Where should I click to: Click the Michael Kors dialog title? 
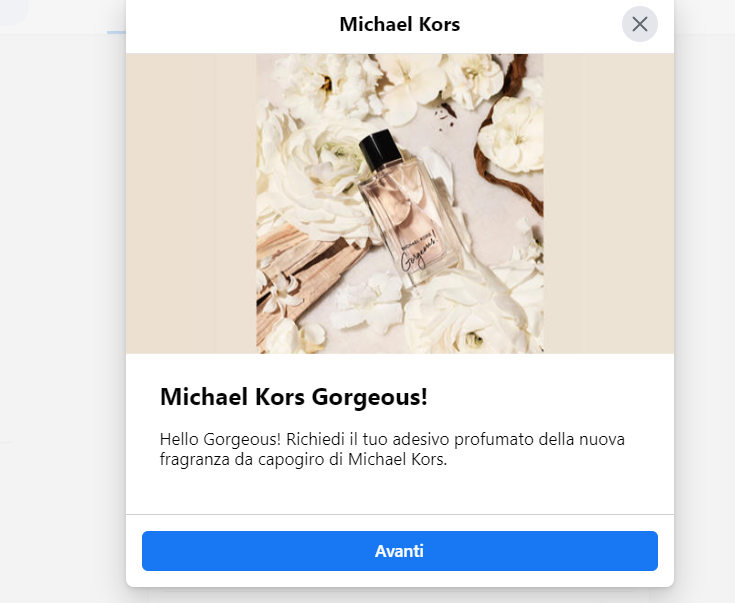(x=399, y=24)
